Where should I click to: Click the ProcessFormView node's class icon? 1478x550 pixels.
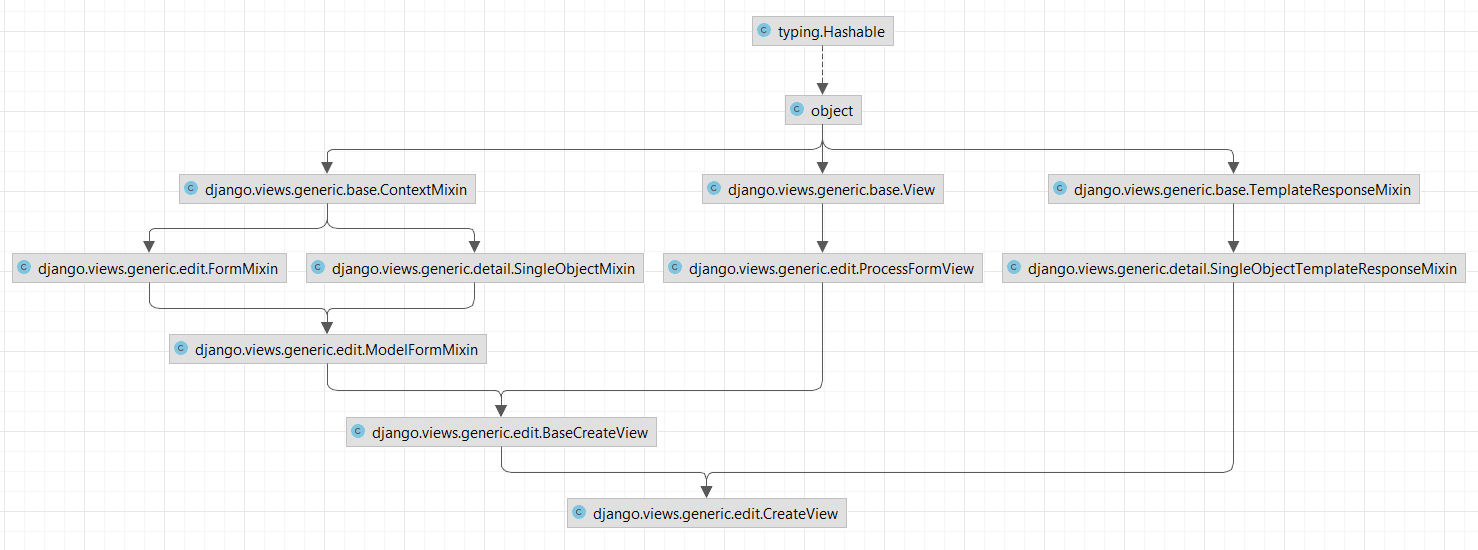pos(676,268)
